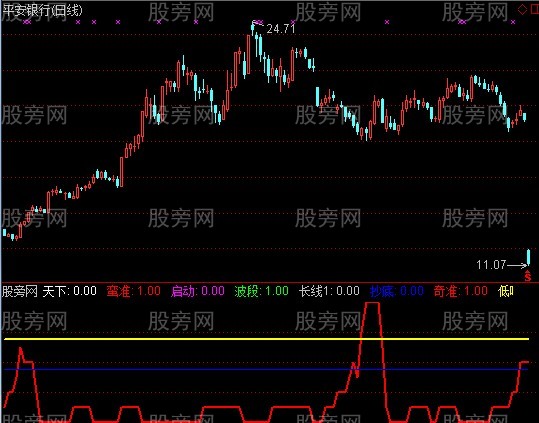Select the blue horizontal indicator line

266,369
